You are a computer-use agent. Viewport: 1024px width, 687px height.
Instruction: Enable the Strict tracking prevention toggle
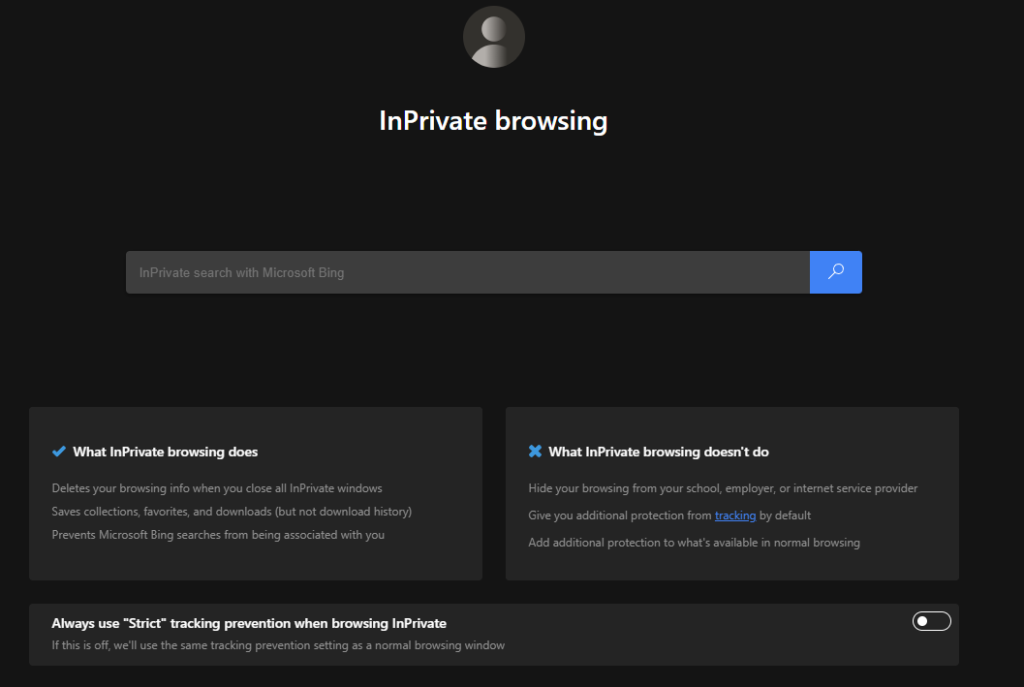pos(931,621)
